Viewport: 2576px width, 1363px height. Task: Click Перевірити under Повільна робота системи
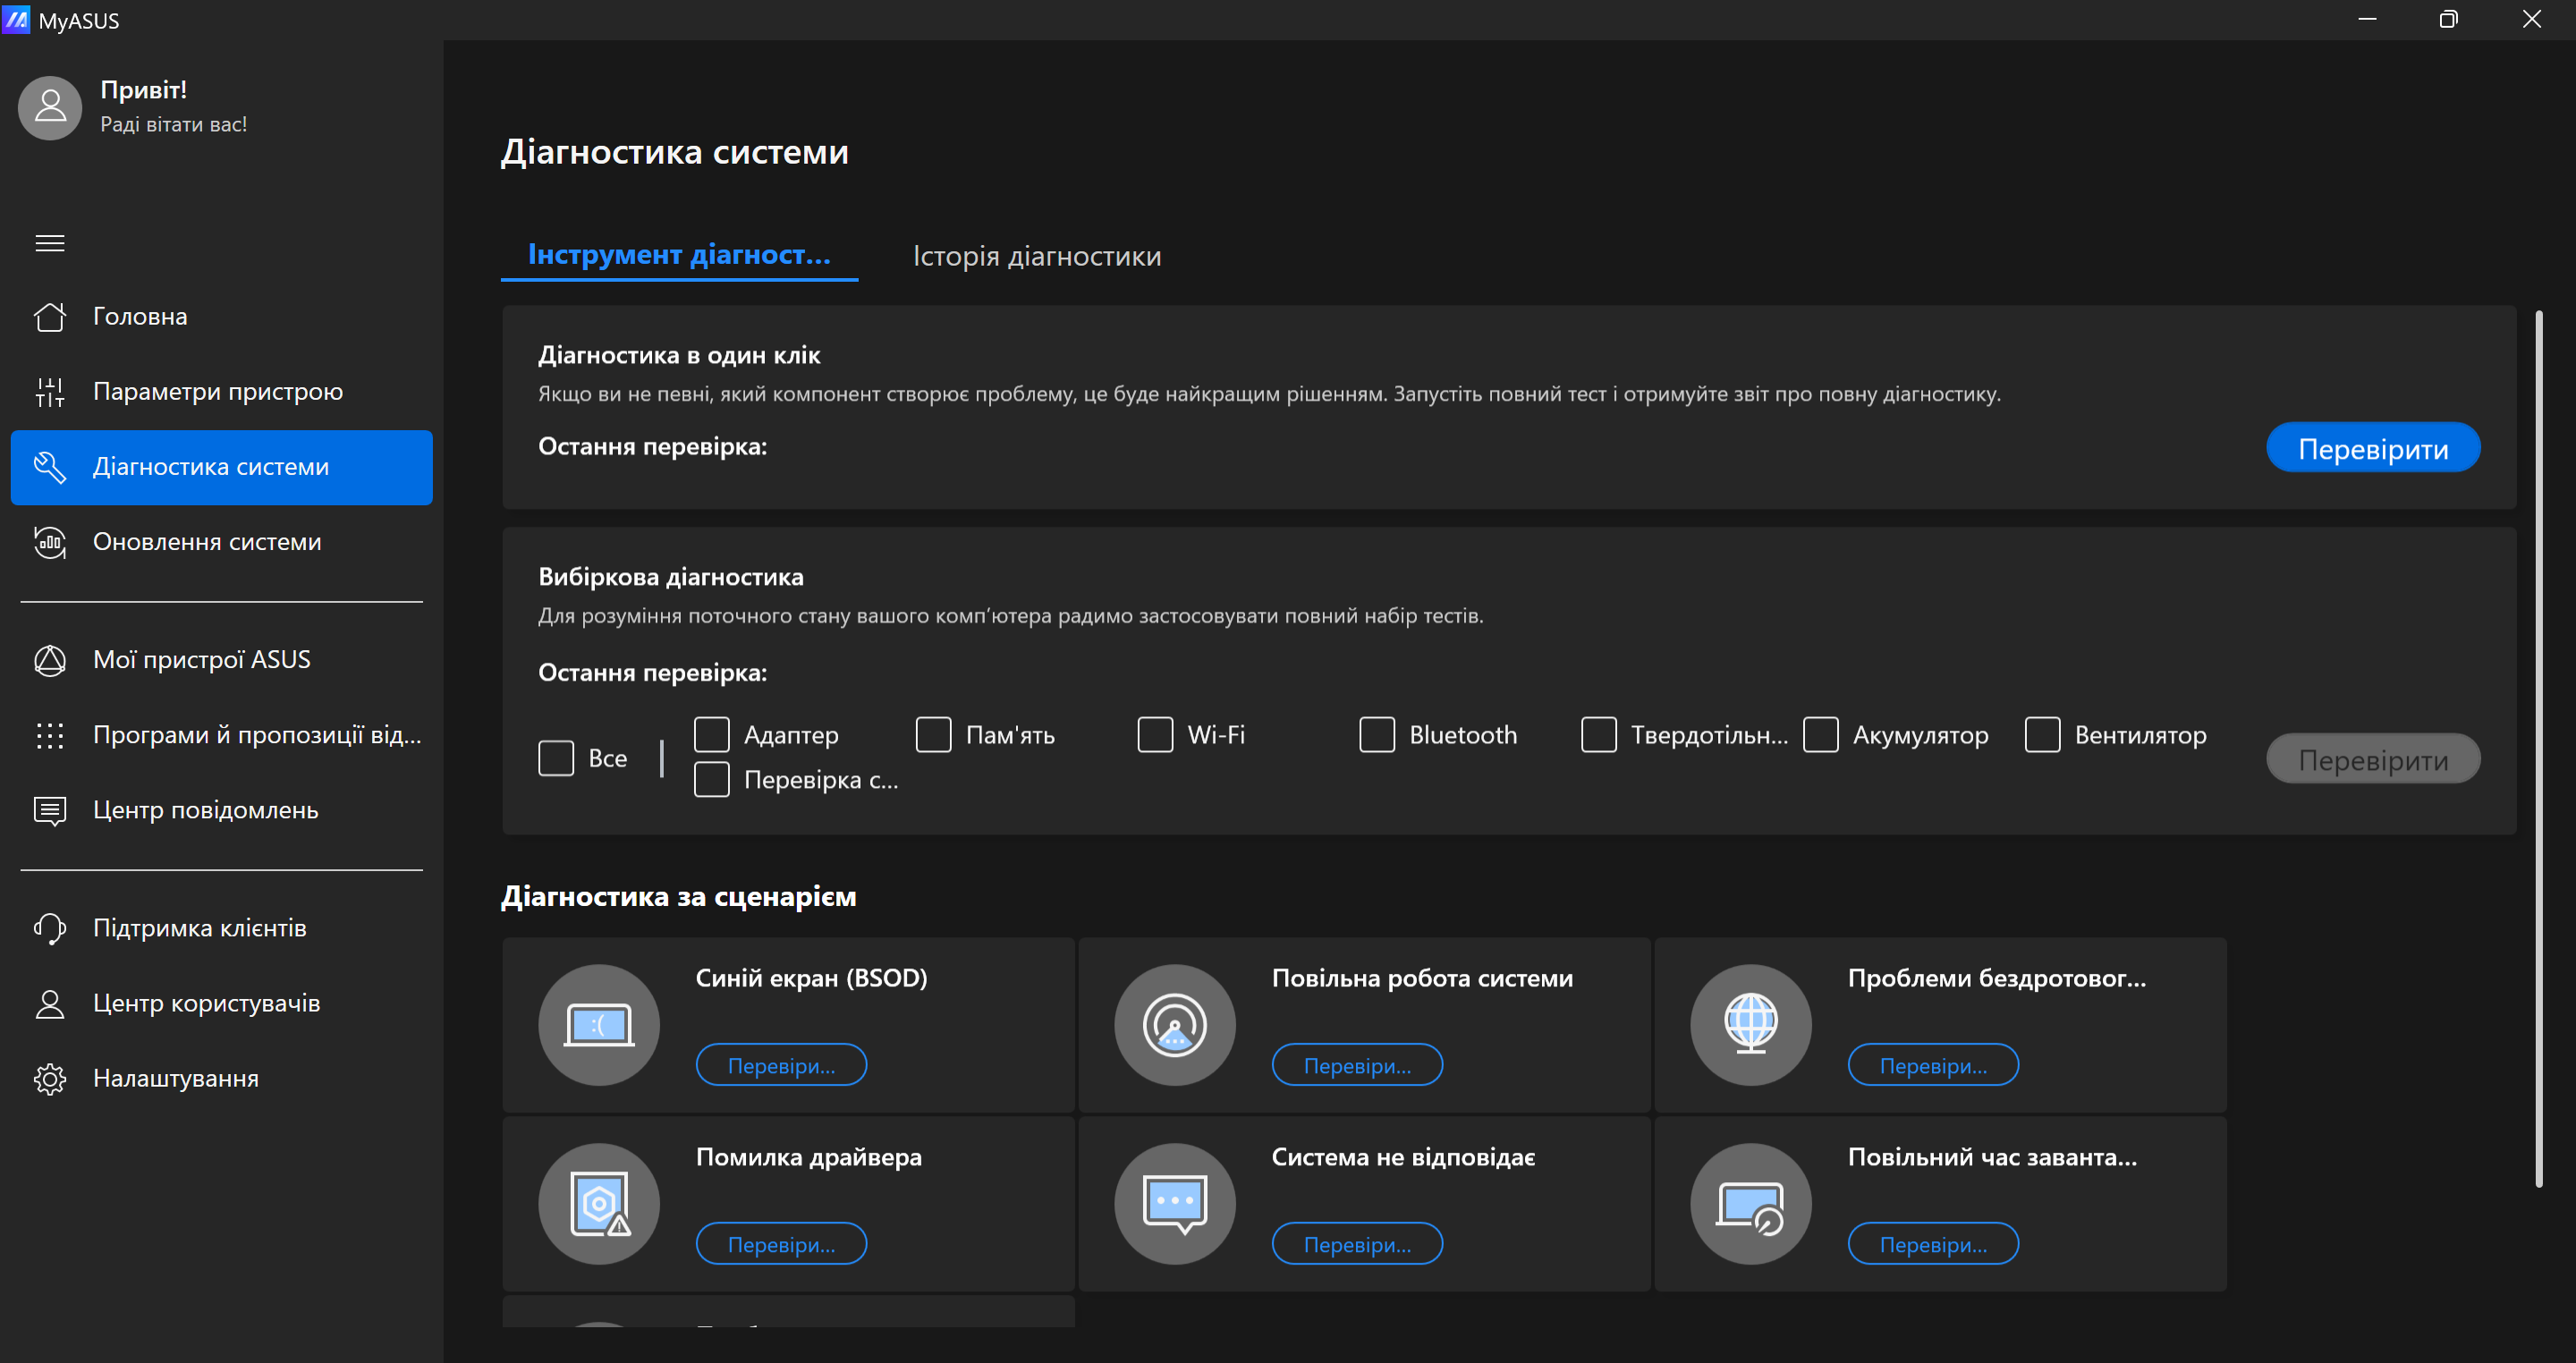(x=1357, y=1065)
